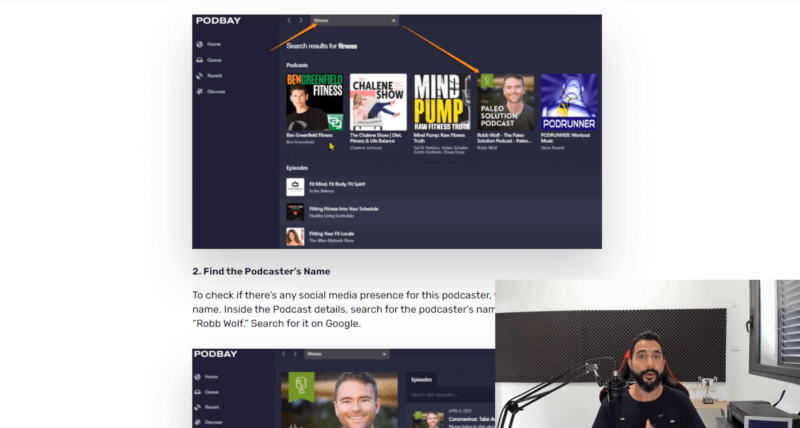The width and height of the screenshot is (800, 428).
Task: Open the Paleo Solution Podcast cover
Action: tap(506, 102)
